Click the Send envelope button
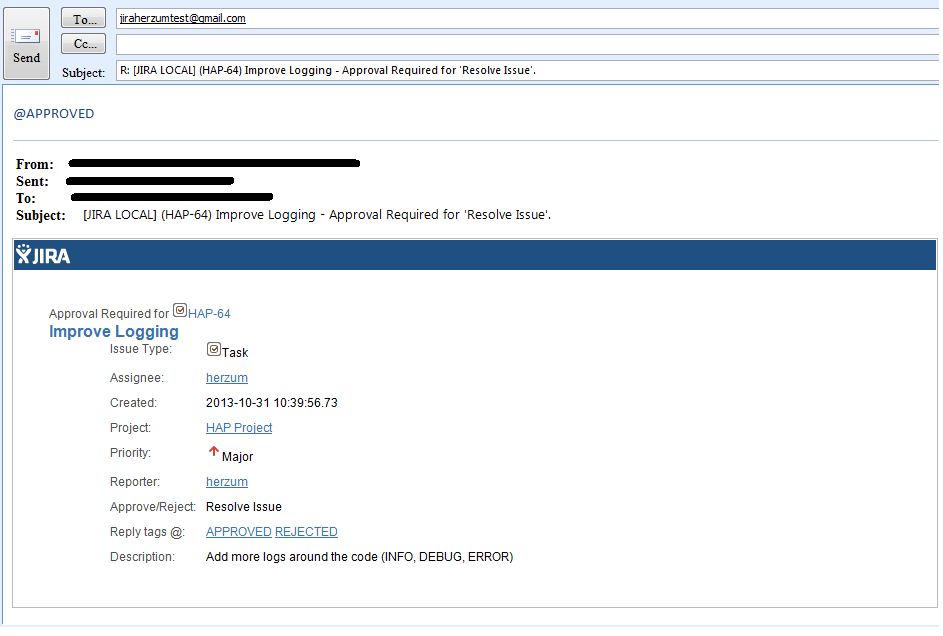Image resolution: width=943 pixels, height=636 pixels. pos(27,45)
